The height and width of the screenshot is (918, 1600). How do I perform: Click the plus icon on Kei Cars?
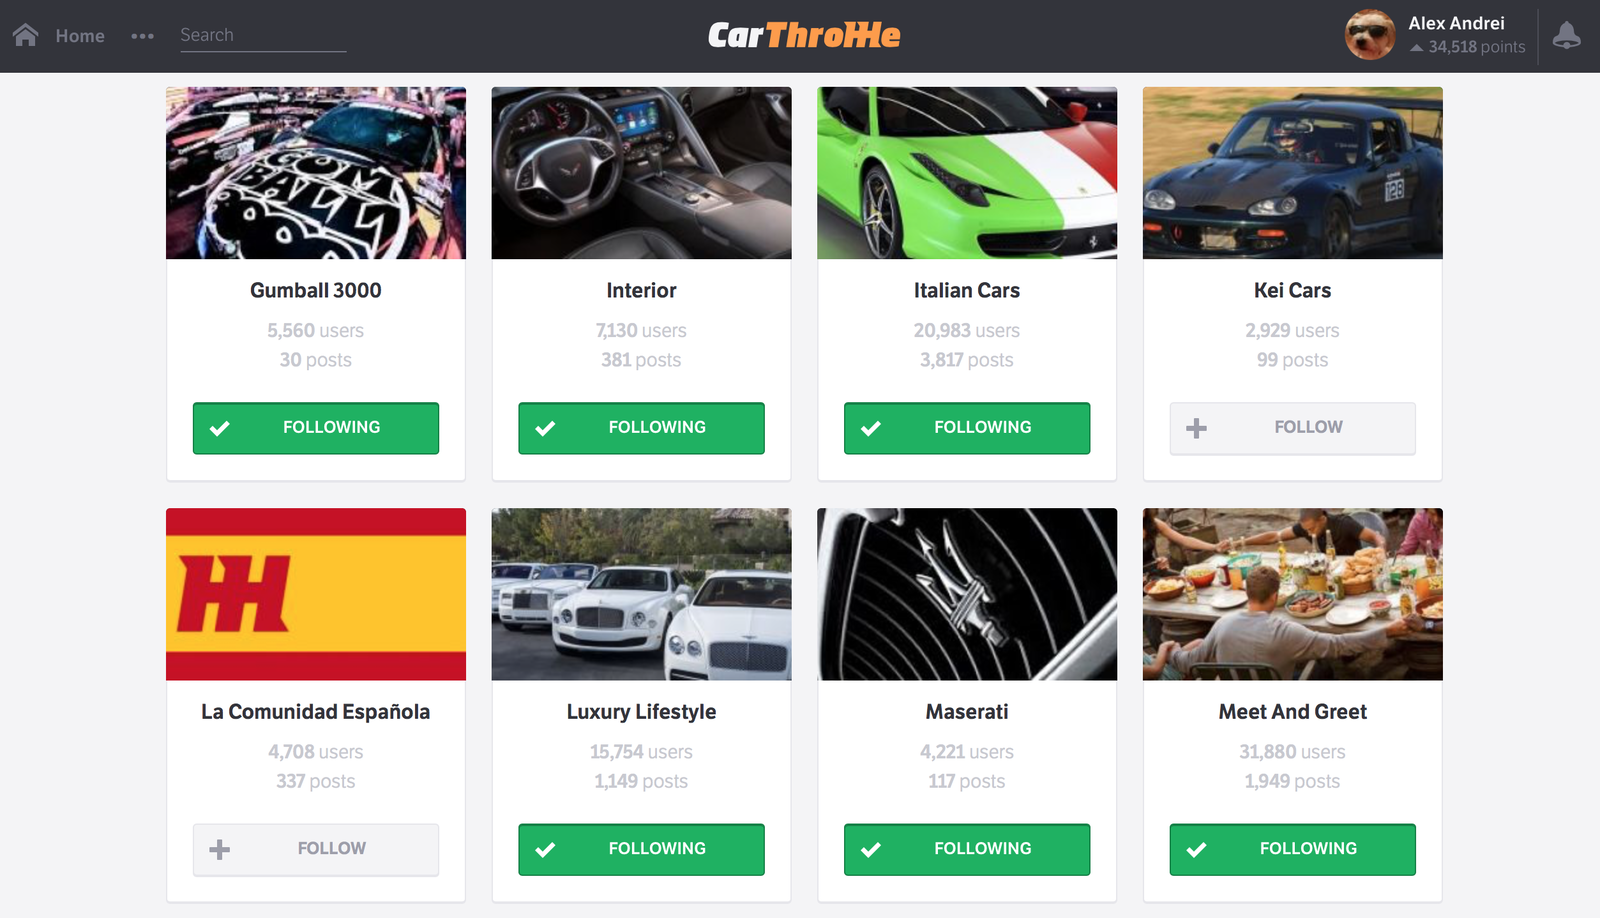click(1196, 428)
